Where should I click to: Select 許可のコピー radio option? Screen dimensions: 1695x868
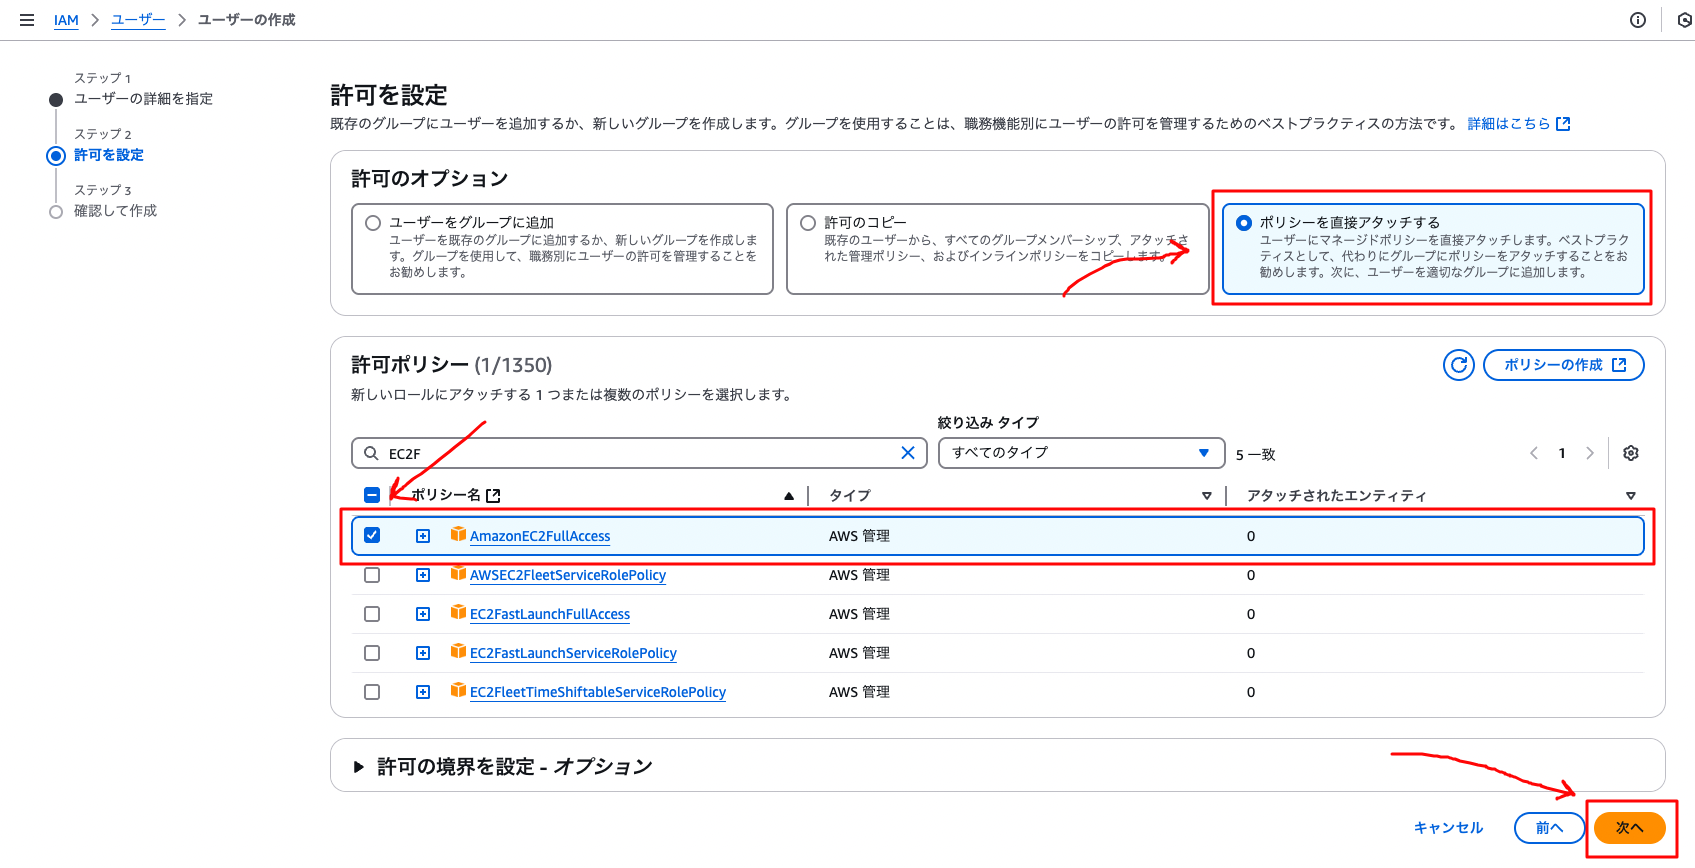point(808,223)
